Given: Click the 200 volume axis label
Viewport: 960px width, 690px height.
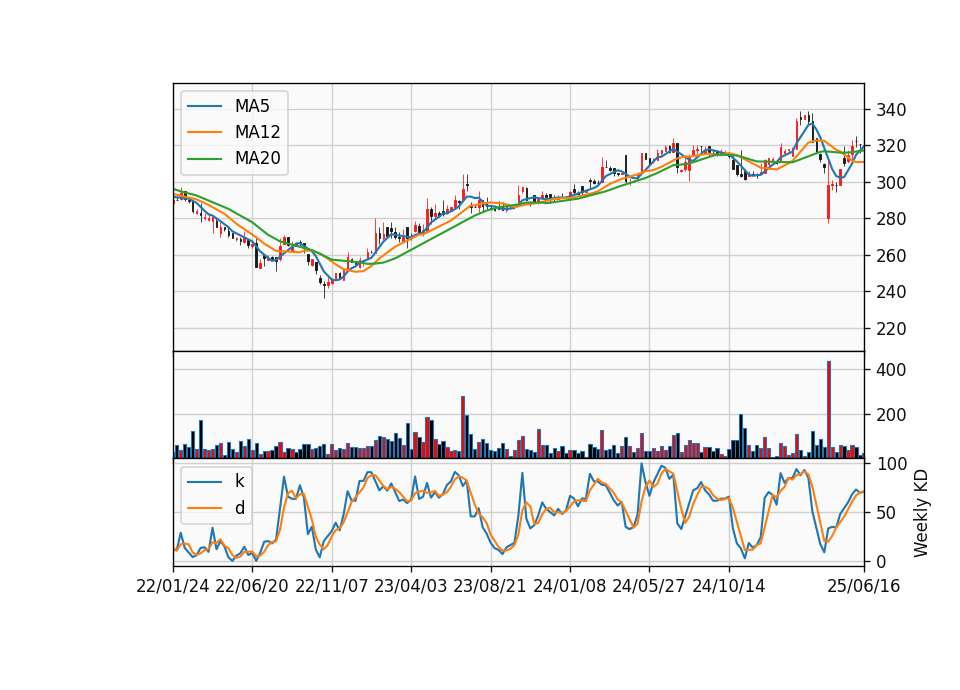Looking at the screenshot, I should tap(891, 415).
